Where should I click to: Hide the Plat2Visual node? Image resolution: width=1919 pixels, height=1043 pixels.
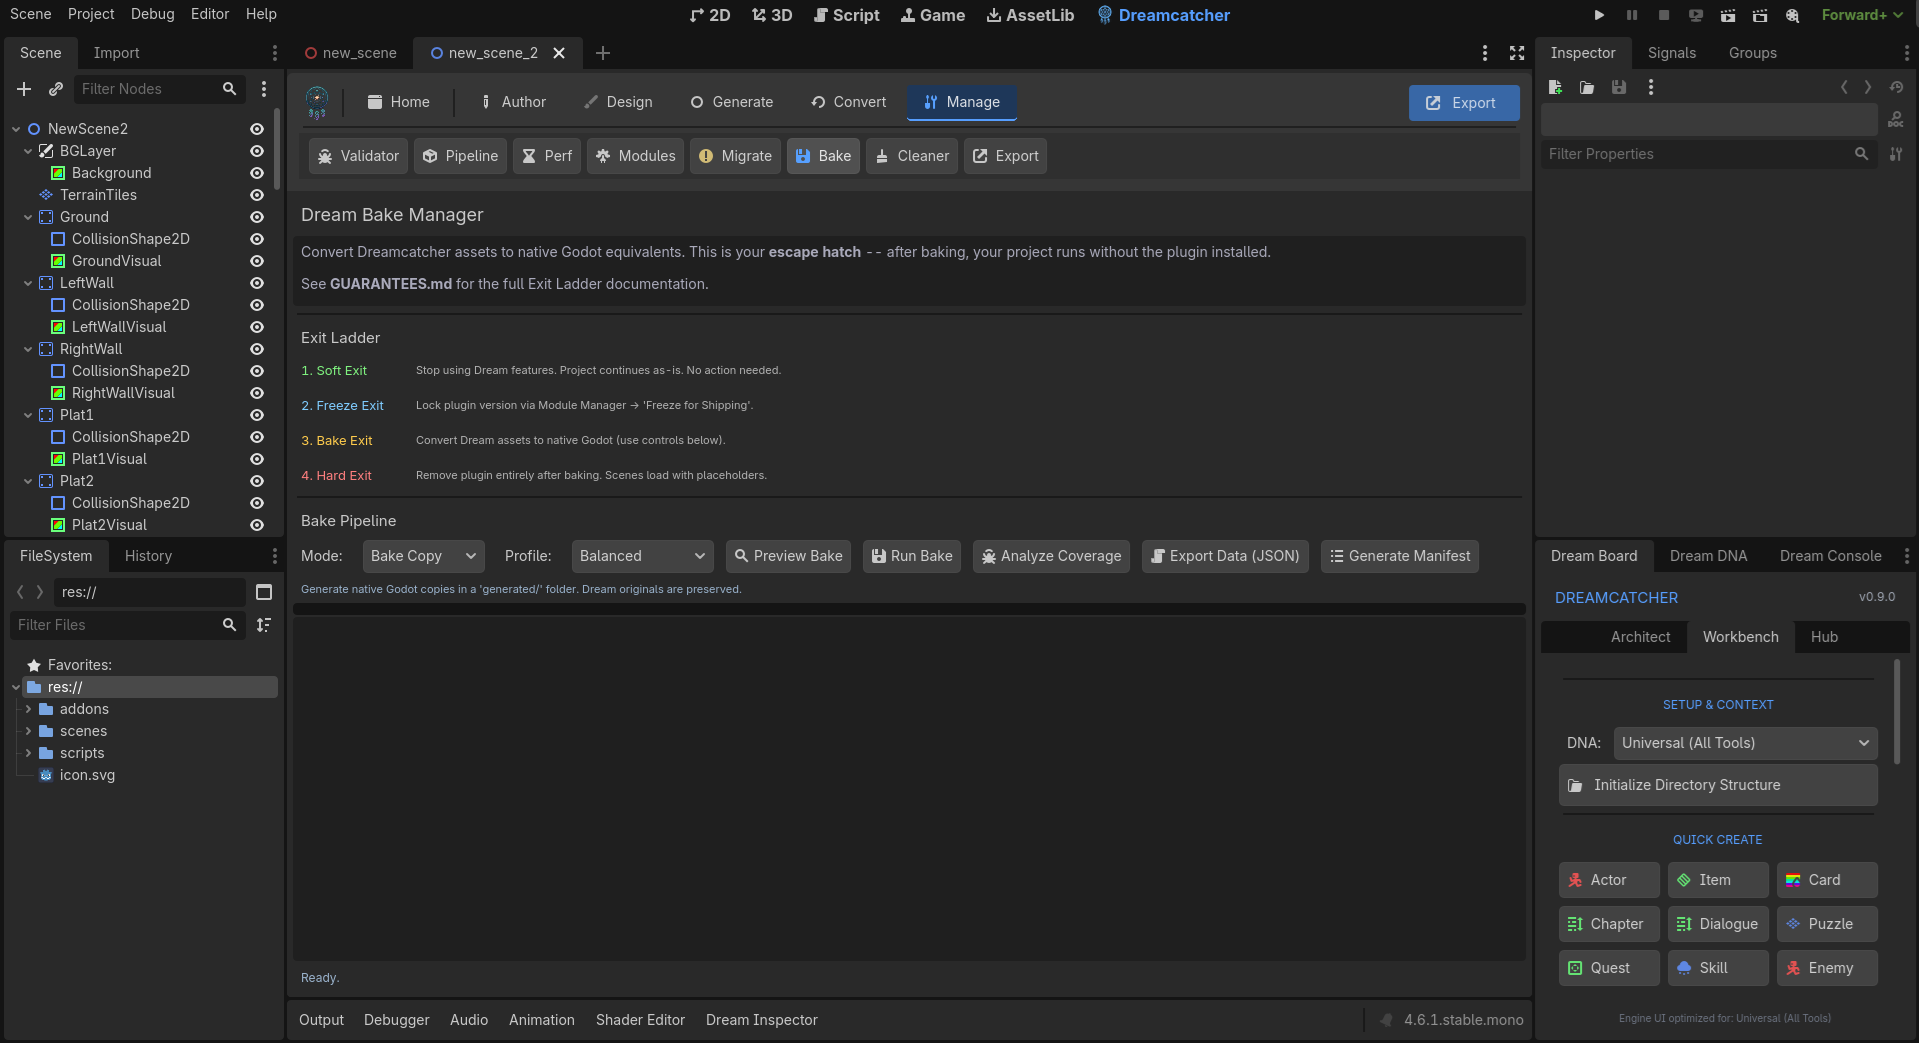coord(257,525)
